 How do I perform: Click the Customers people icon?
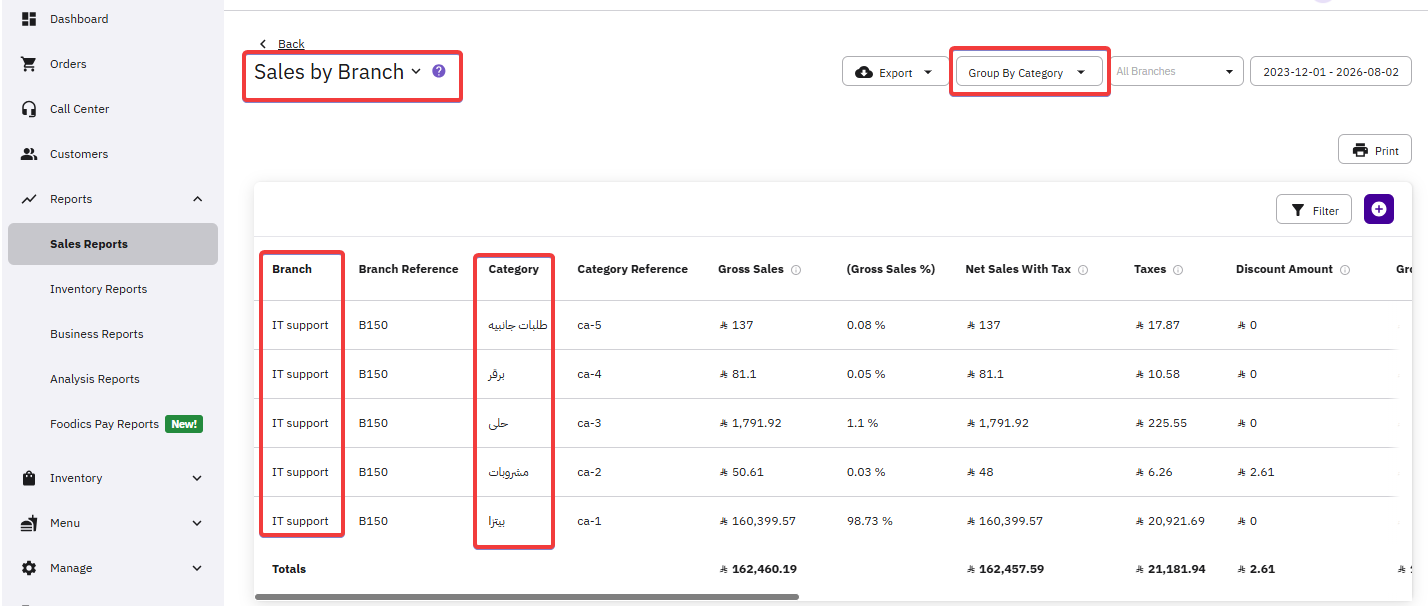29,154
